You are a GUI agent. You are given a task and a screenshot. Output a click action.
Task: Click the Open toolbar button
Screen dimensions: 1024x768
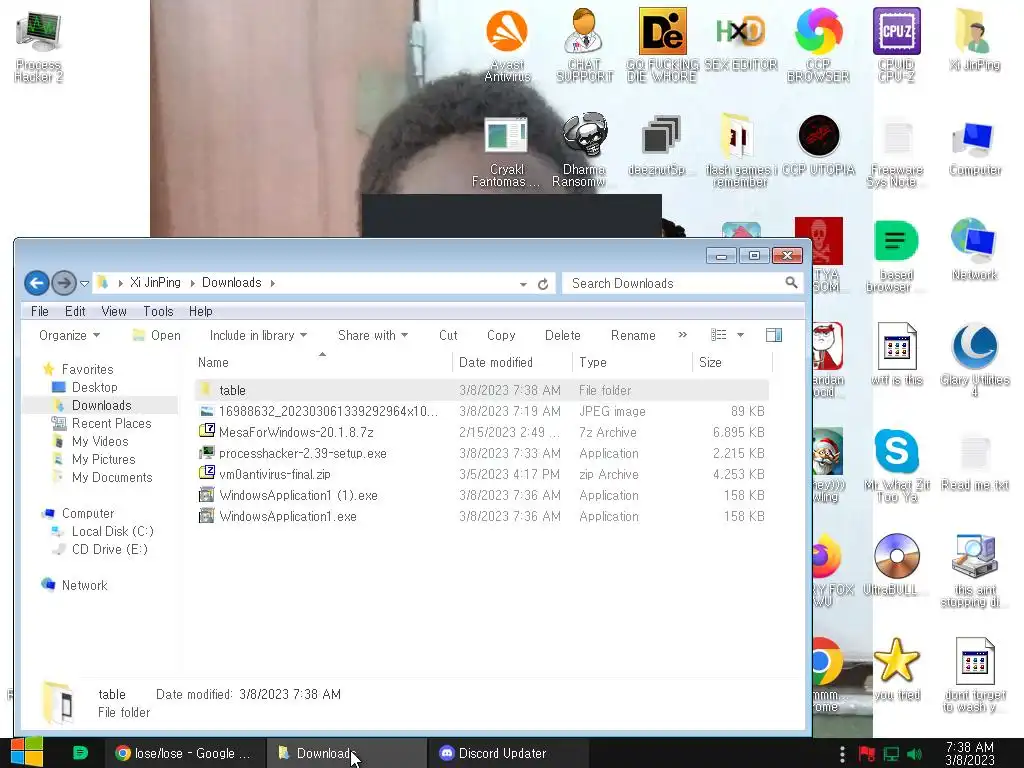tap(157, 335)
